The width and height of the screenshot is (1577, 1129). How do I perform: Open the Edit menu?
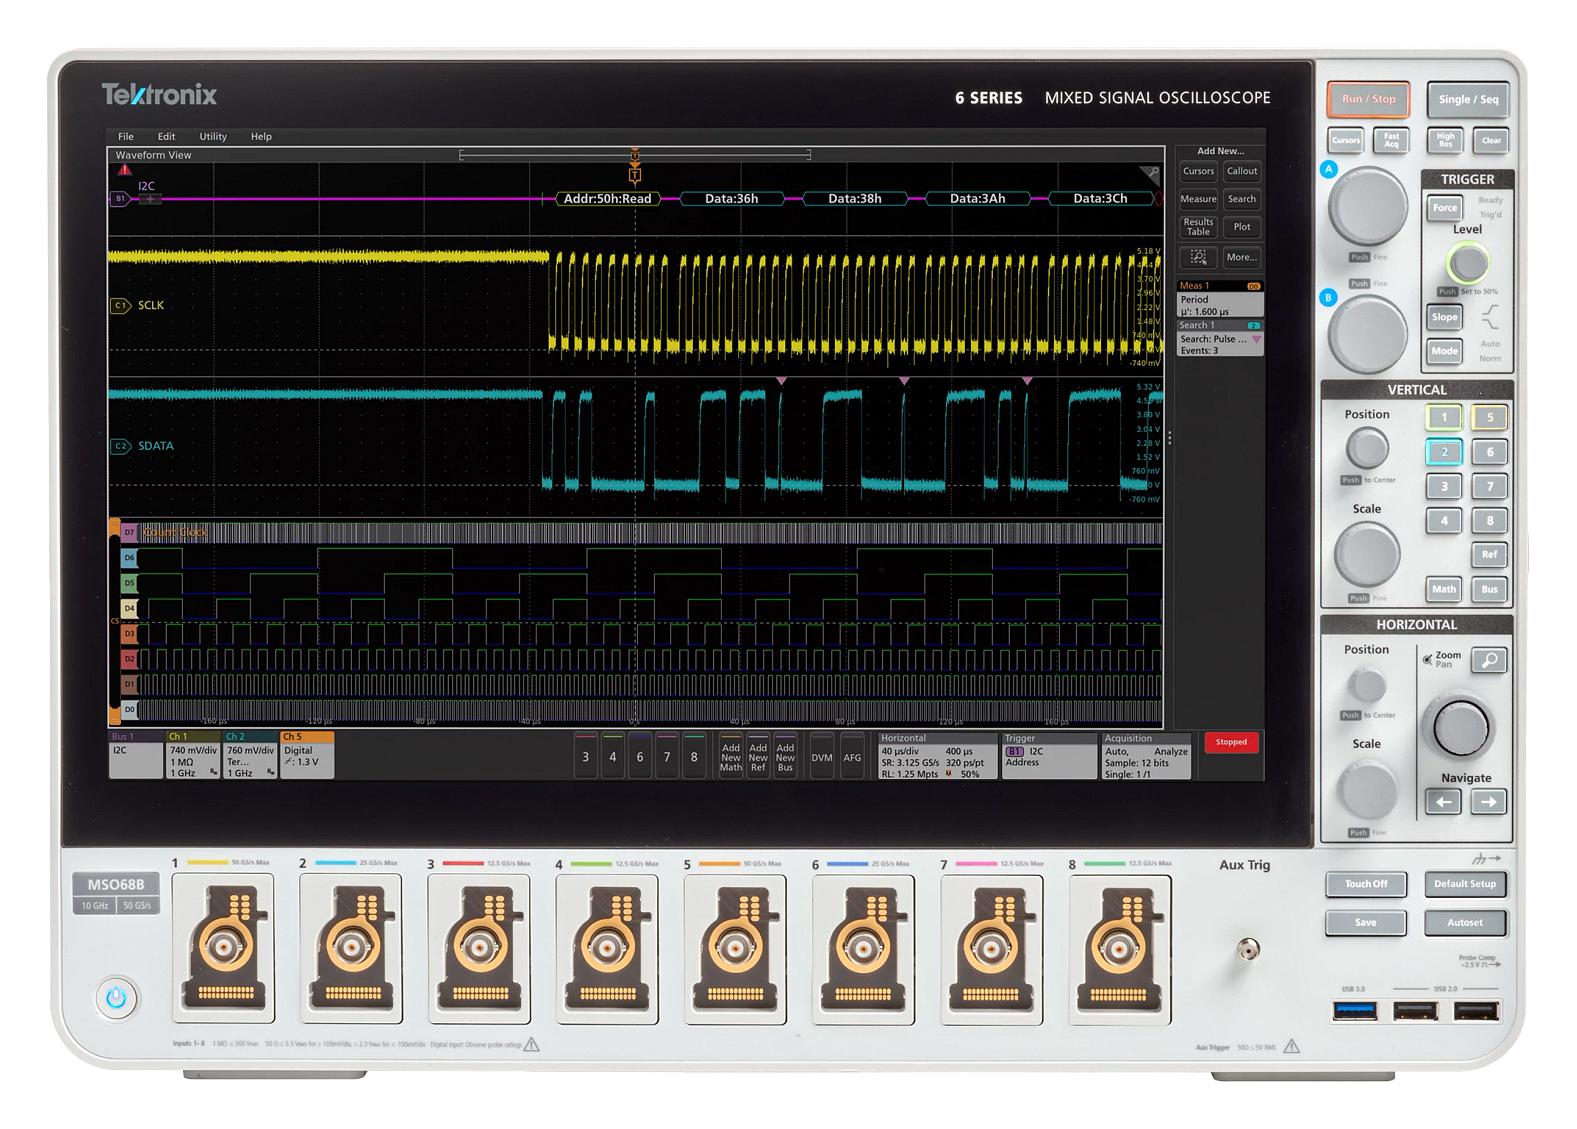click(x=166, y=136)
